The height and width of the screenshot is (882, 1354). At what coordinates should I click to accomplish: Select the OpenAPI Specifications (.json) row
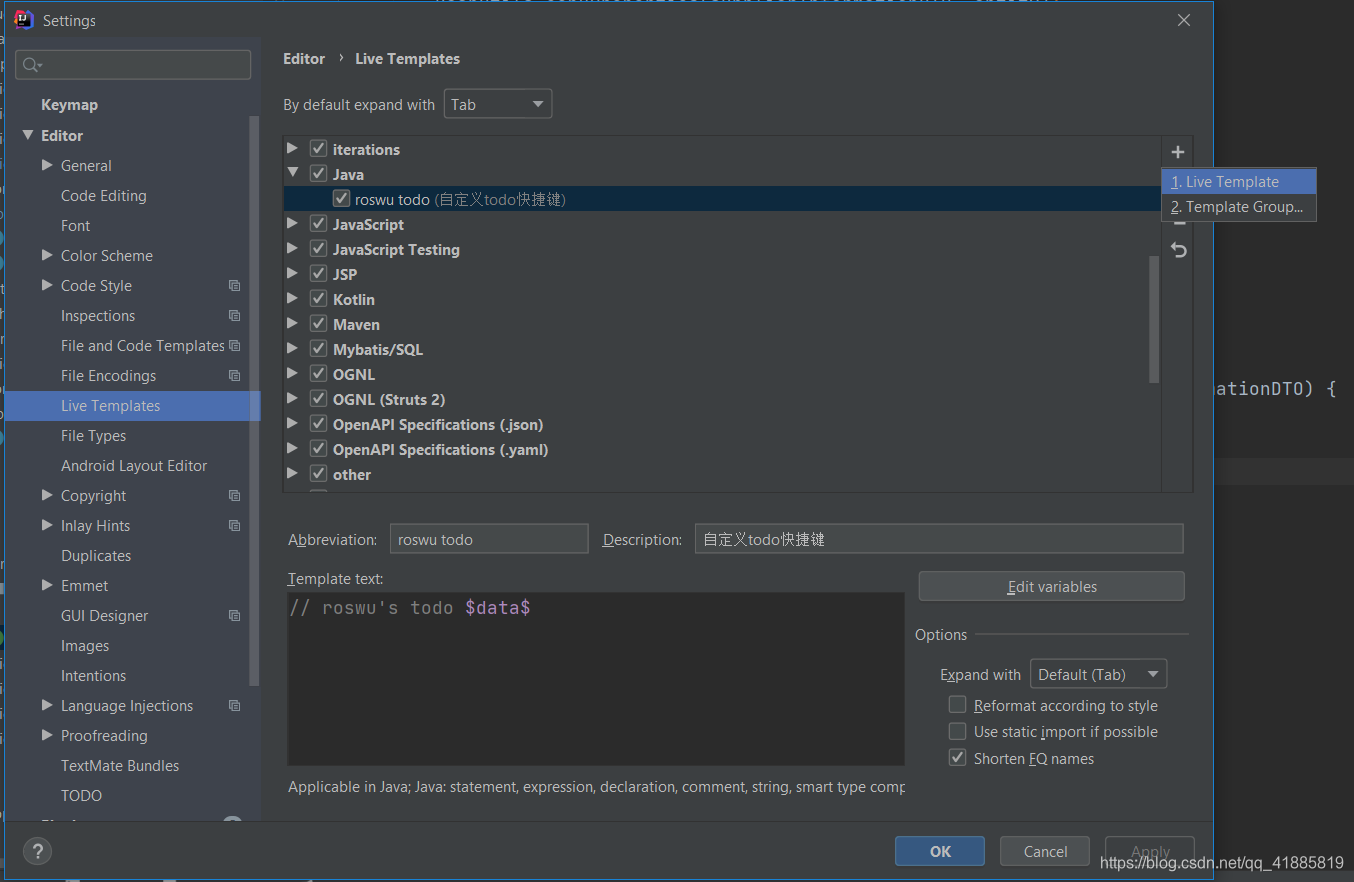pyautogui.click(x=722, y=424)
